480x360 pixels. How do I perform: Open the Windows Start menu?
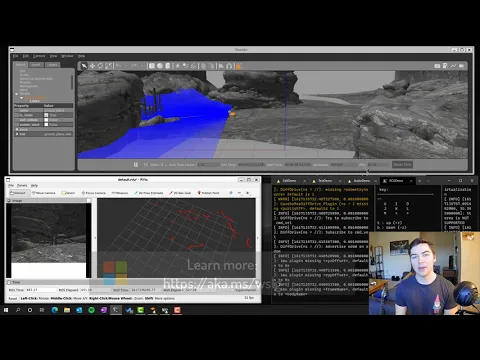(x=6, y=310)
